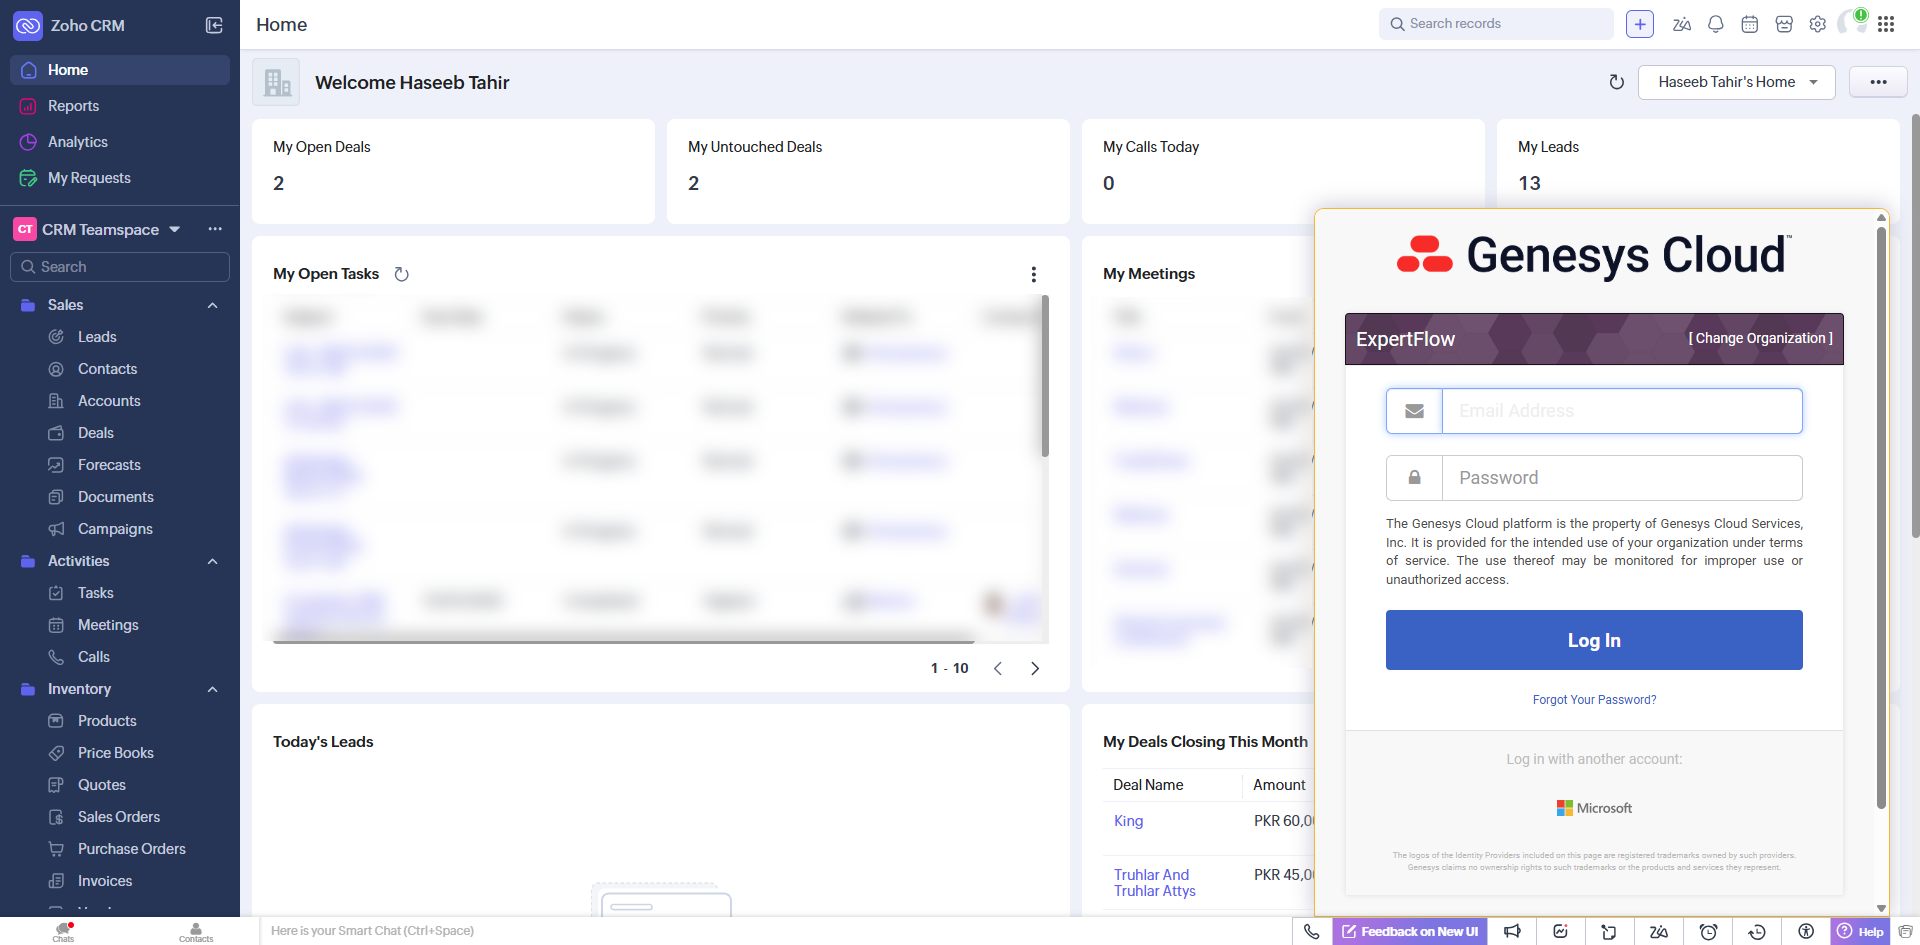Screen dimensions: 1920x945
Task: Expand the CRM Teamspace switcher
Action: tap(175, 229)
